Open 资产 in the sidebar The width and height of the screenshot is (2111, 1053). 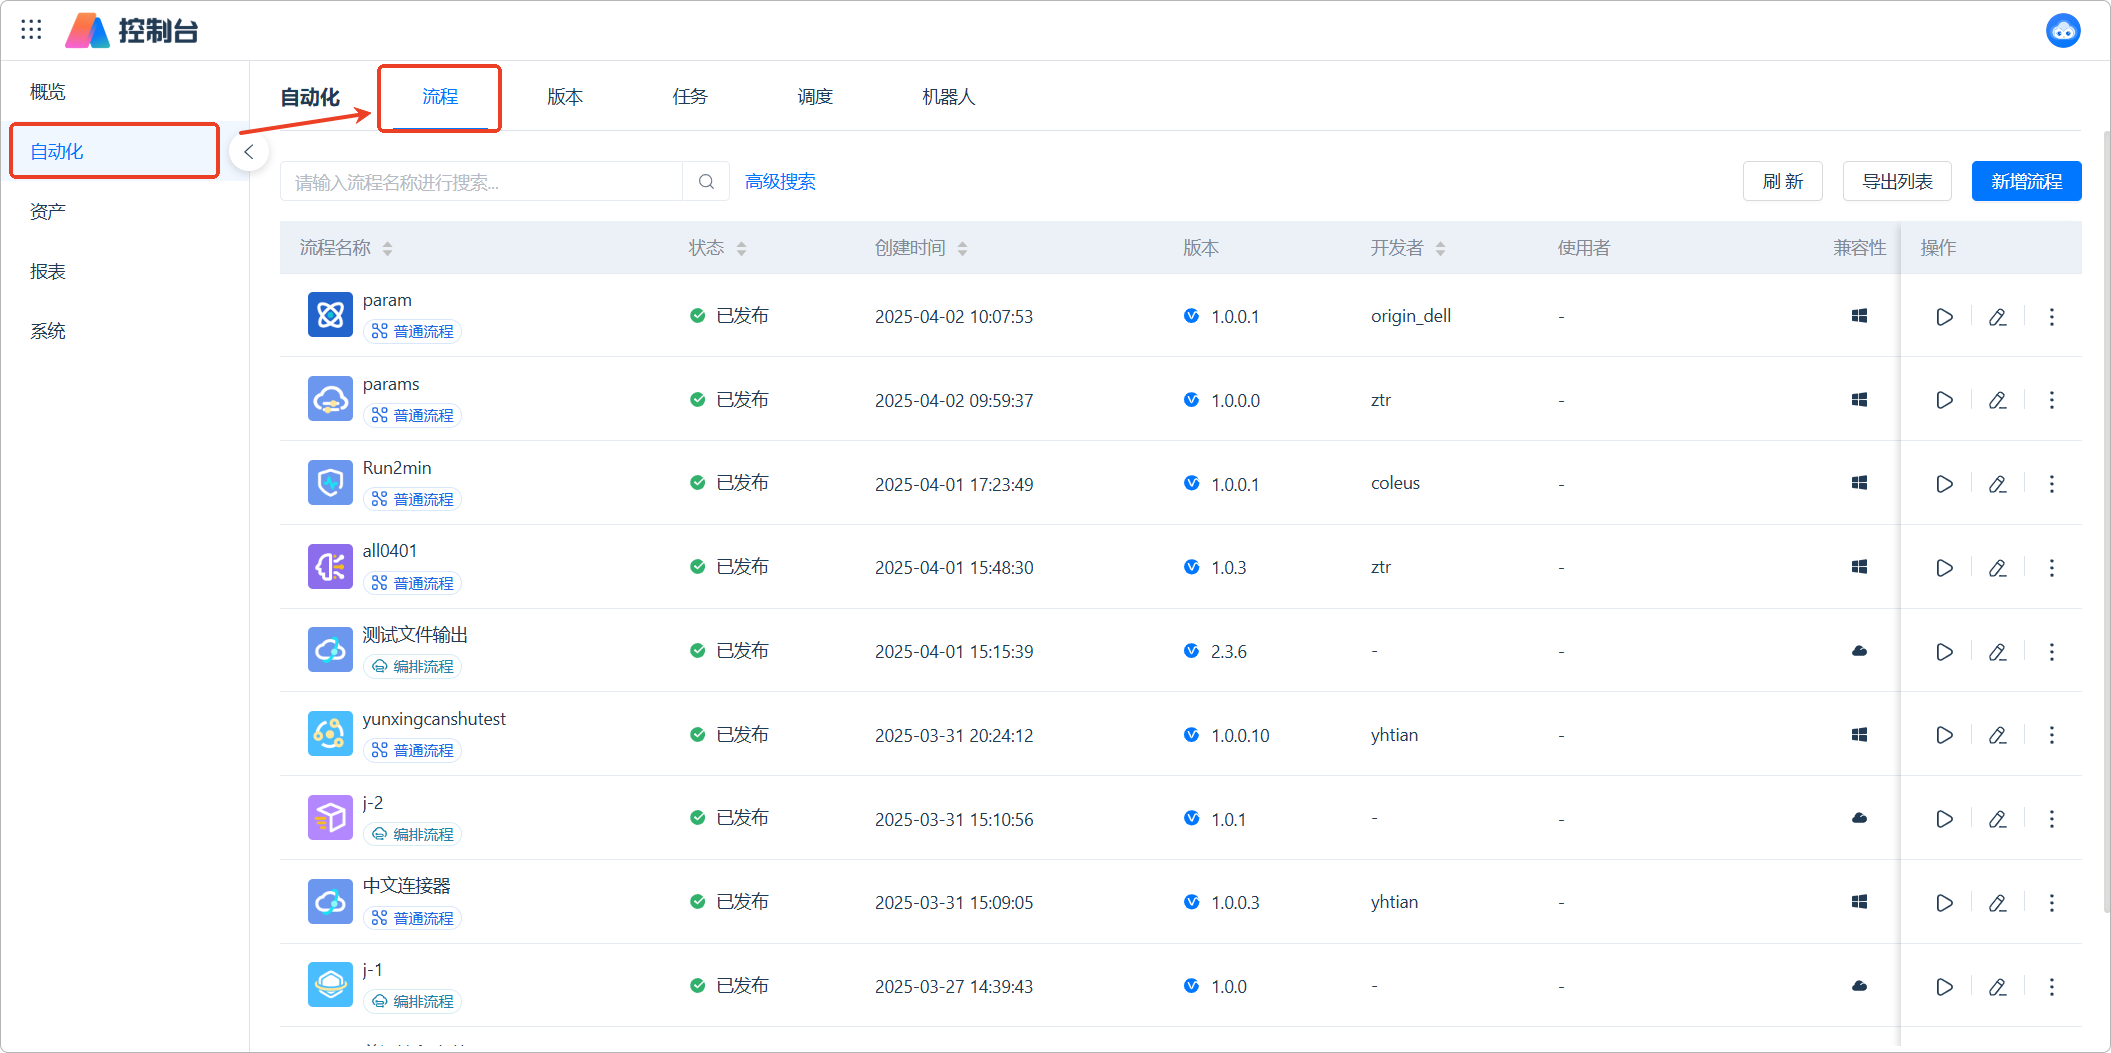point(48,212)
